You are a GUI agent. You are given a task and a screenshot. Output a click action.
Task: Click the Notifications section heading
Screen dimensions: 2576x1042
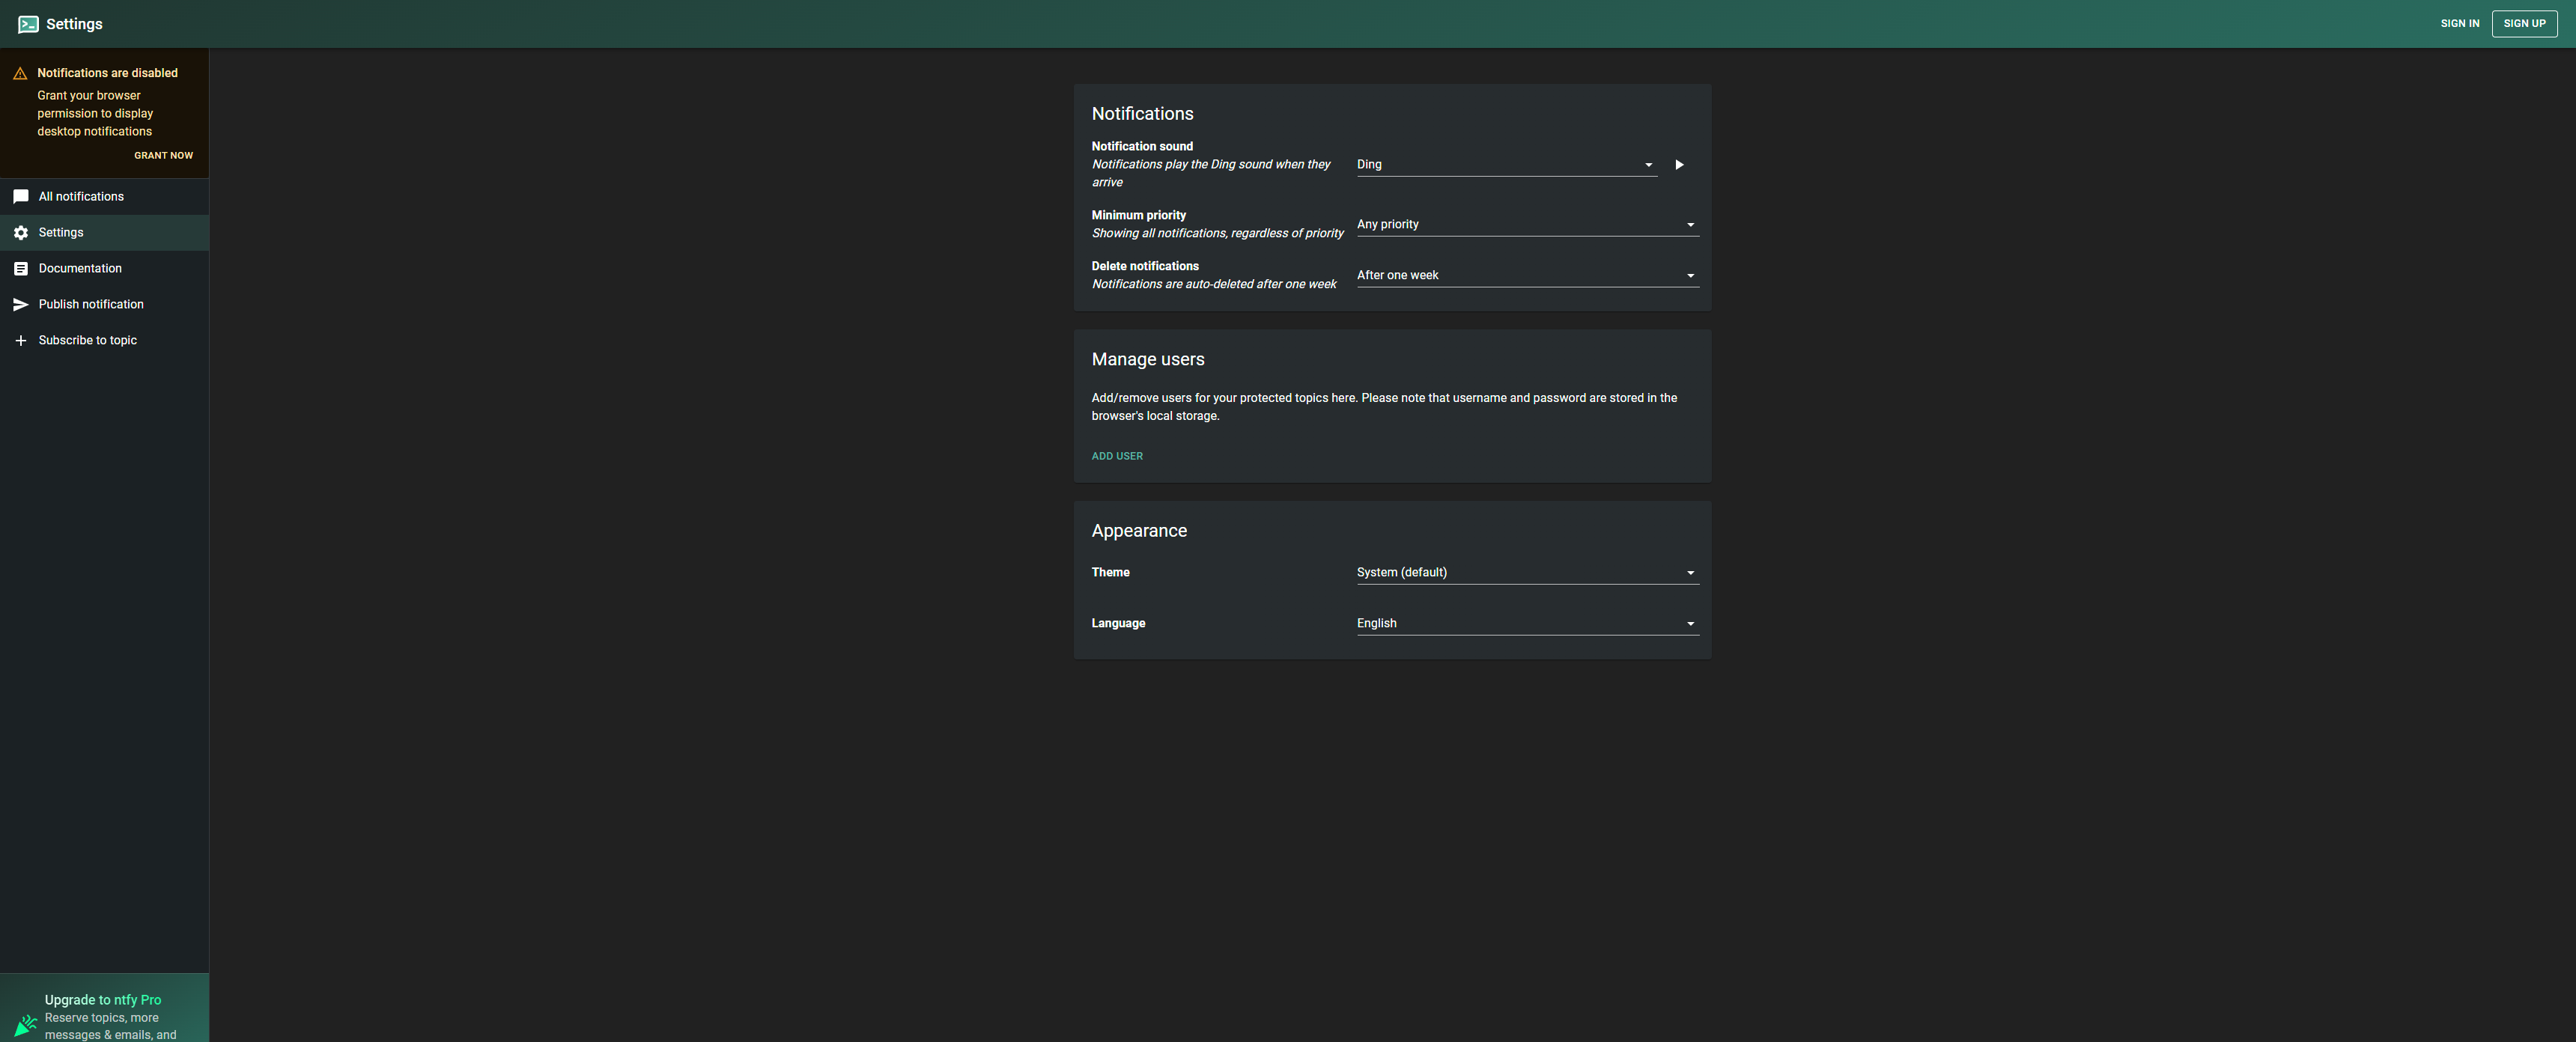point(1142,114)
